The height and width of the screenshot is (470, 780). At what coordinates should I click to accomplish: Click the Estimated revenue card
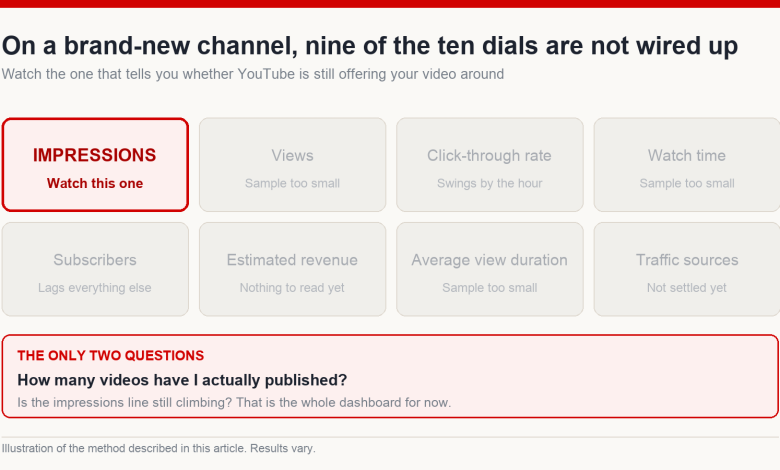click(292, 269)
